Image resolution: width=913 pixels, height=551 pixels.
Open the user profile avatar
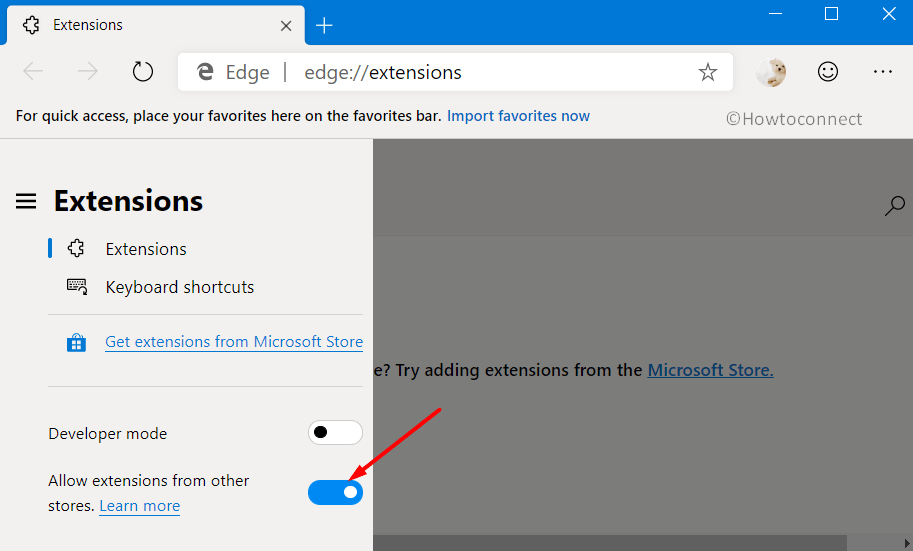click(771, 72)
